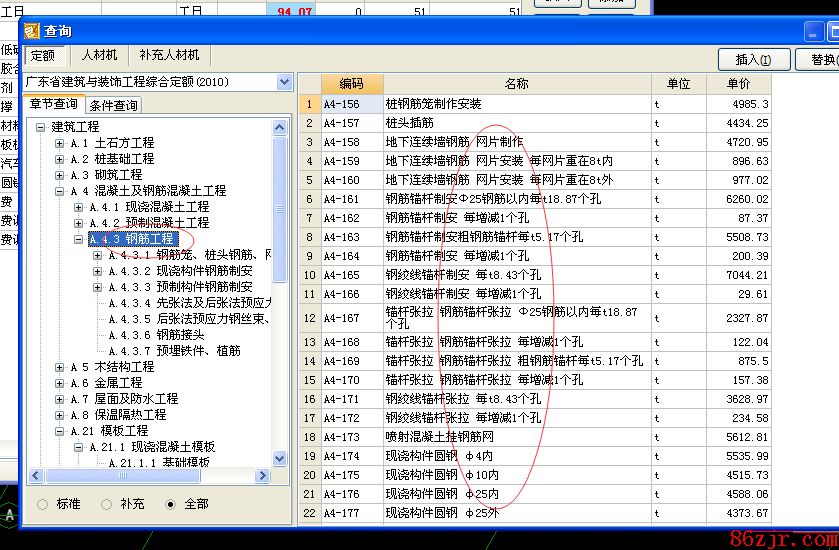Switch to the 人材机 tab
This screenshot has height=550, width=839.
[99, 55]
